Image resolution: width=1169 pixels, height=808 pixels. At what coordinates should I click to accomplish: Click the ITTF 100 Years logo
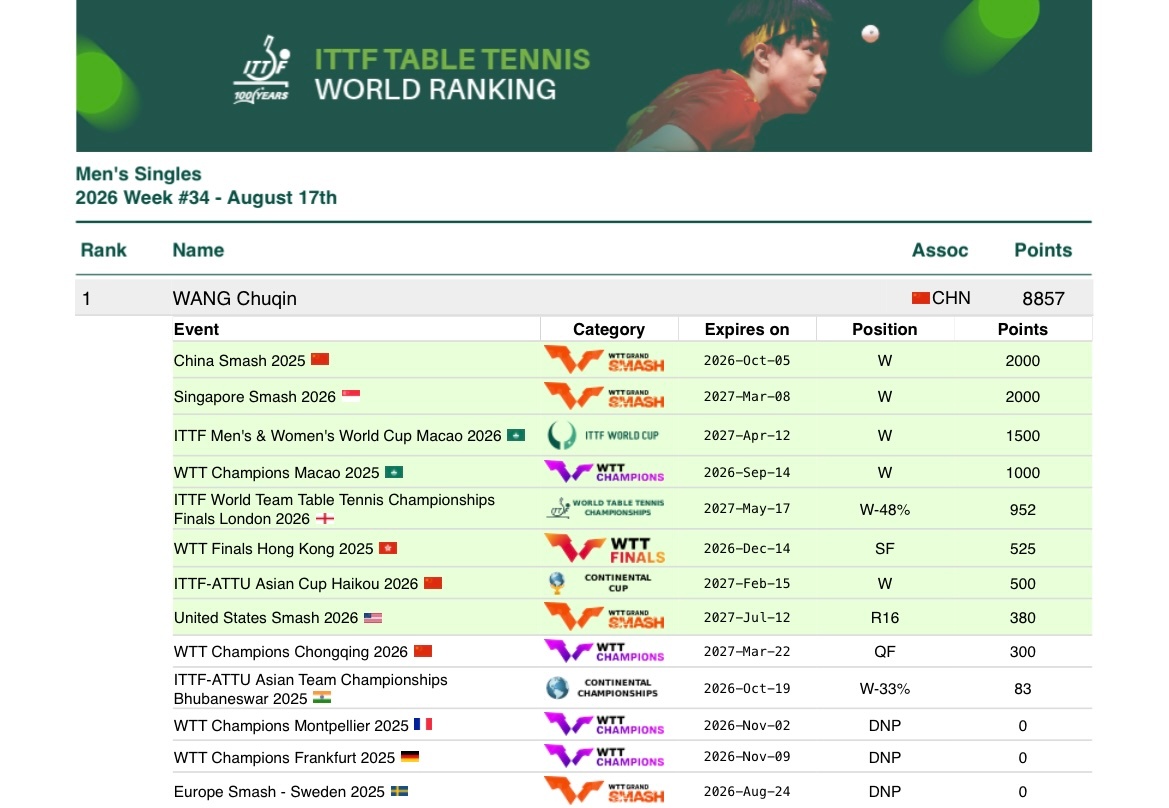(x=262, y=70)
